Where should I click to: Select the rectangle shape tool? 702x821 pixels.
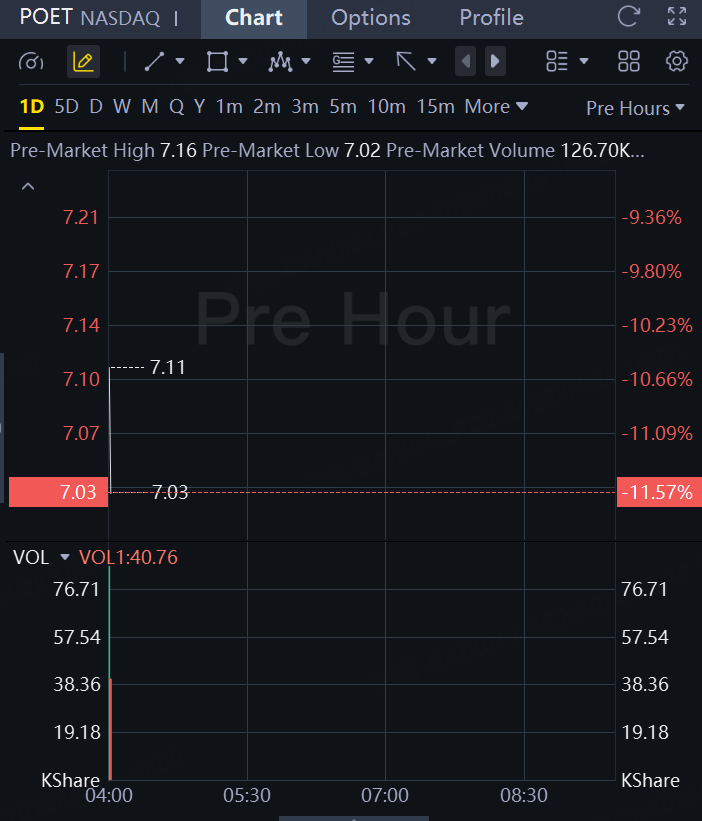[217, 61]
